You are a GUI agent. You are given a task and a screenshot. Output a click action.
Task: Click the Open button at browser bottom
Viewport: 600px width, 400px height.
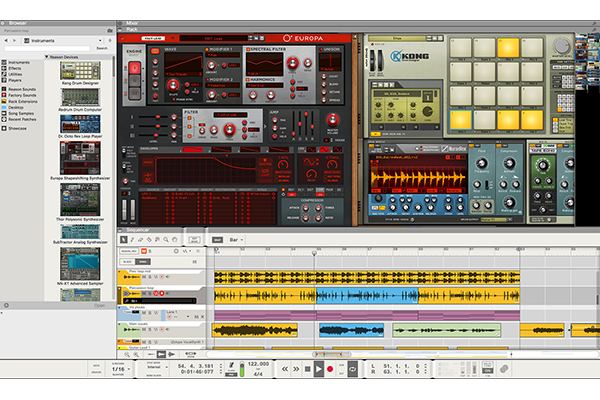99,305
